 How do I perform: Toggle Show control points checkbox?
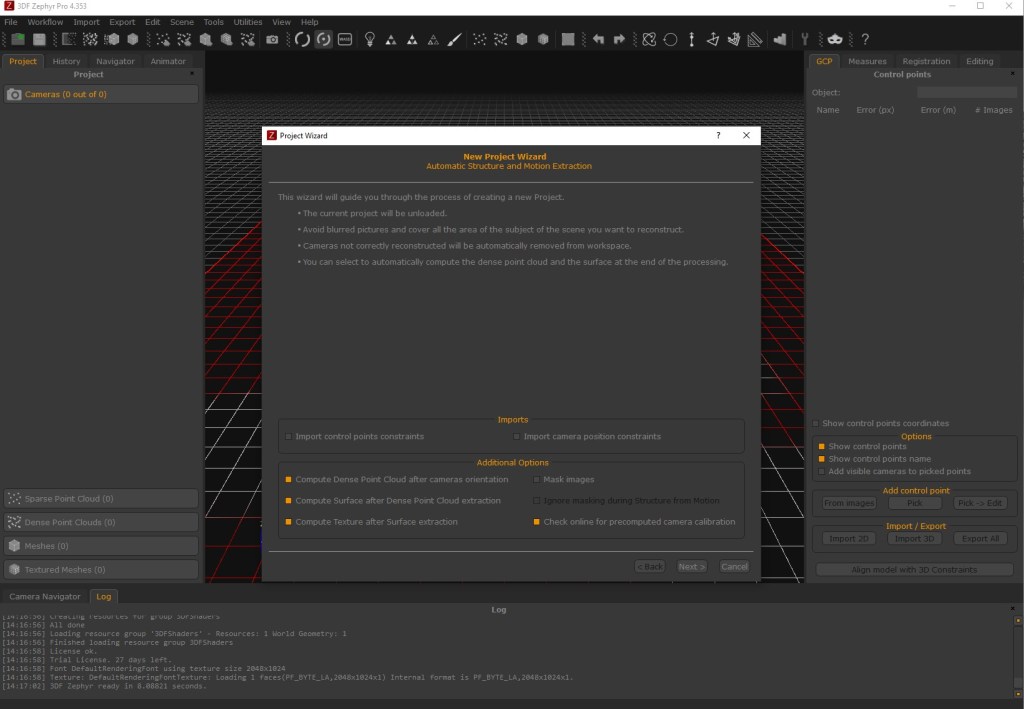pos(822,447)
